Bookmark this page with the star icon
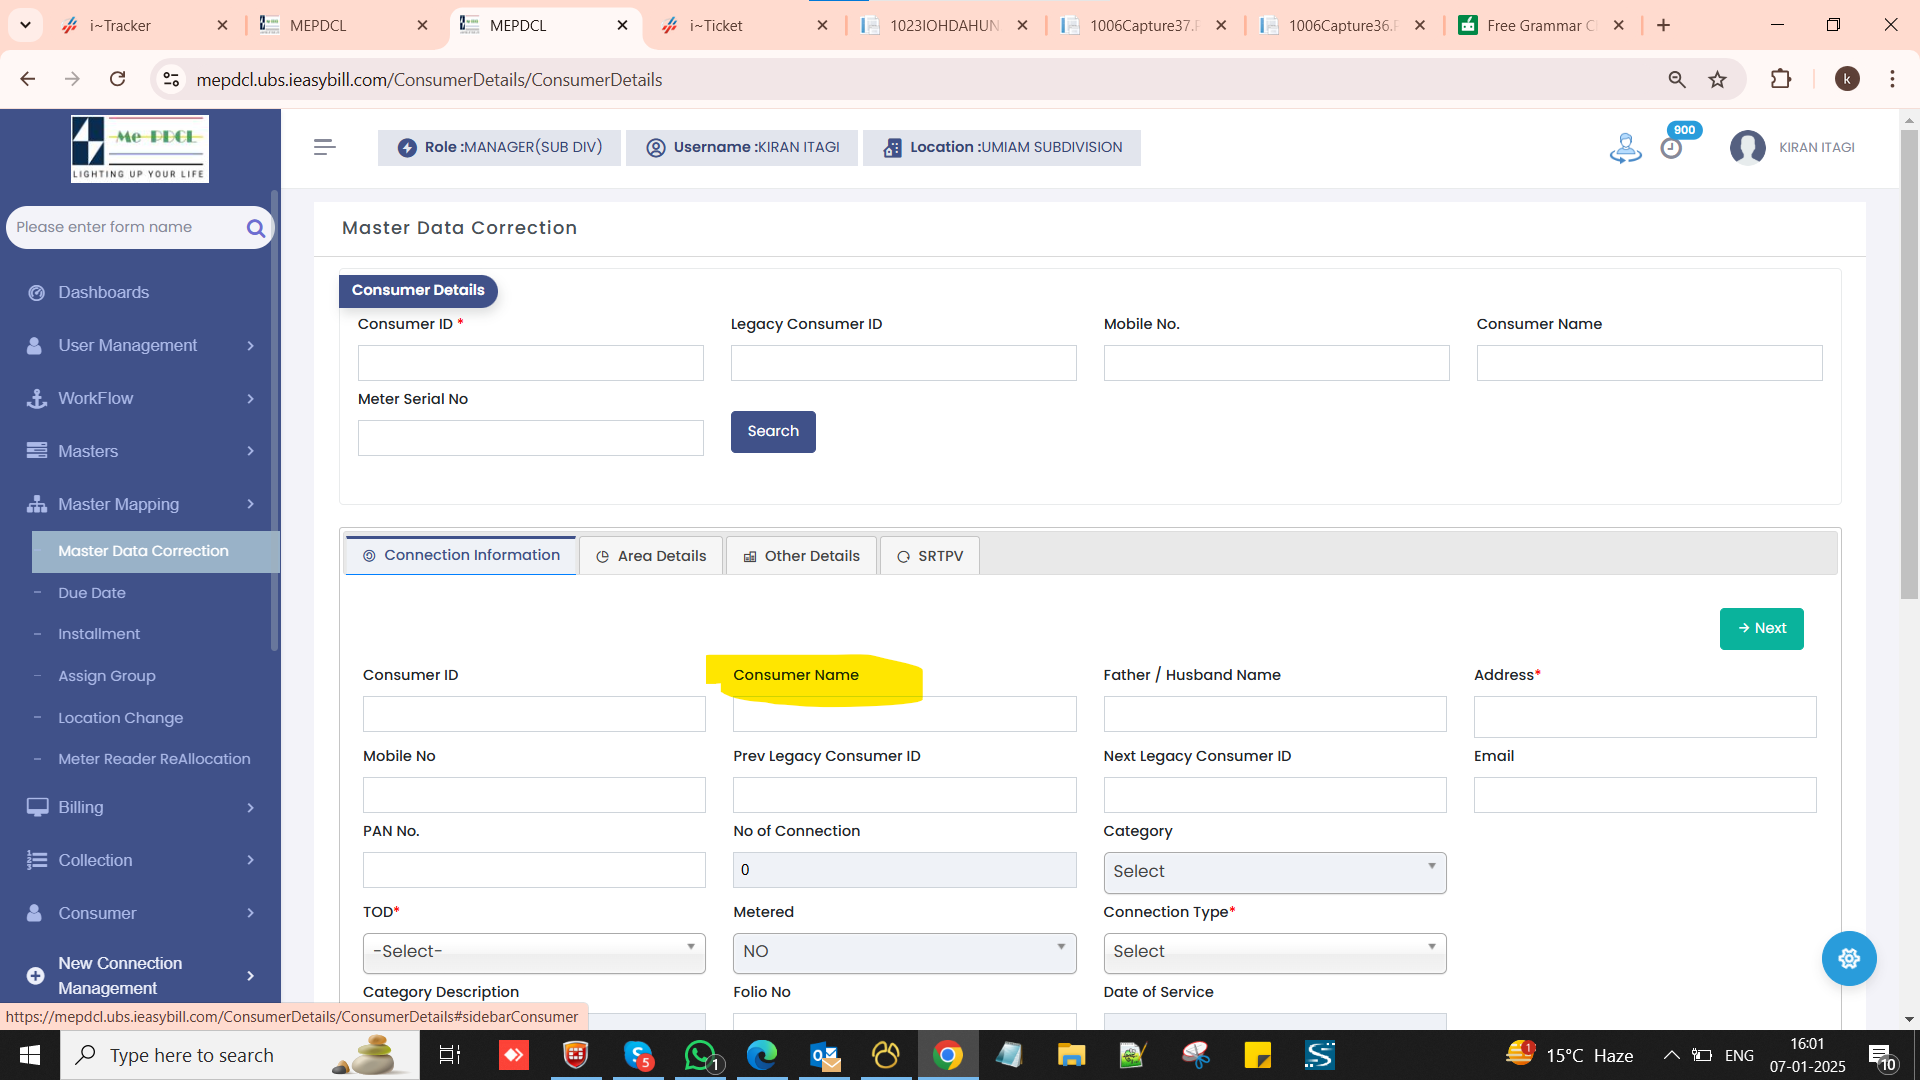Viewport: 1920px width, 1080px height. click(x=1717, y=79)
